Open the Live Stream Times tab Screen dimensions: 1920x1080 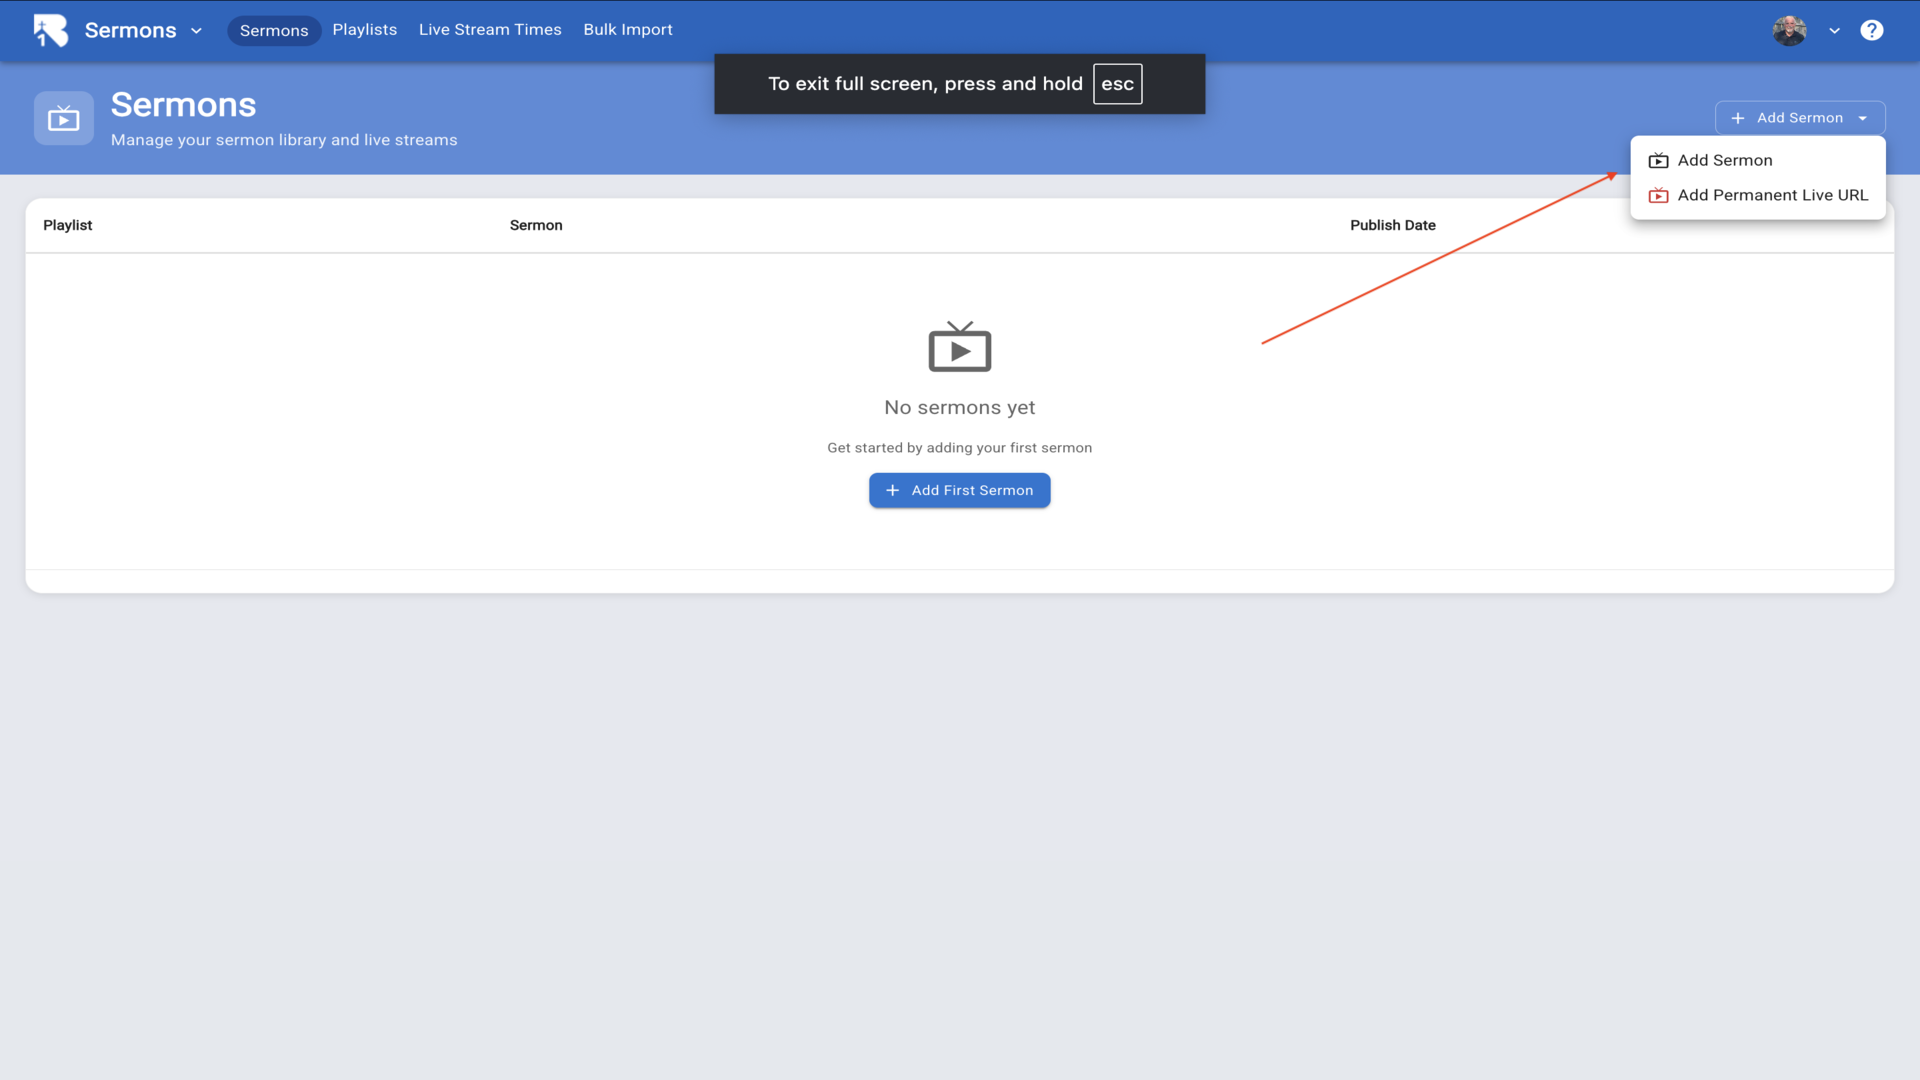490,30
